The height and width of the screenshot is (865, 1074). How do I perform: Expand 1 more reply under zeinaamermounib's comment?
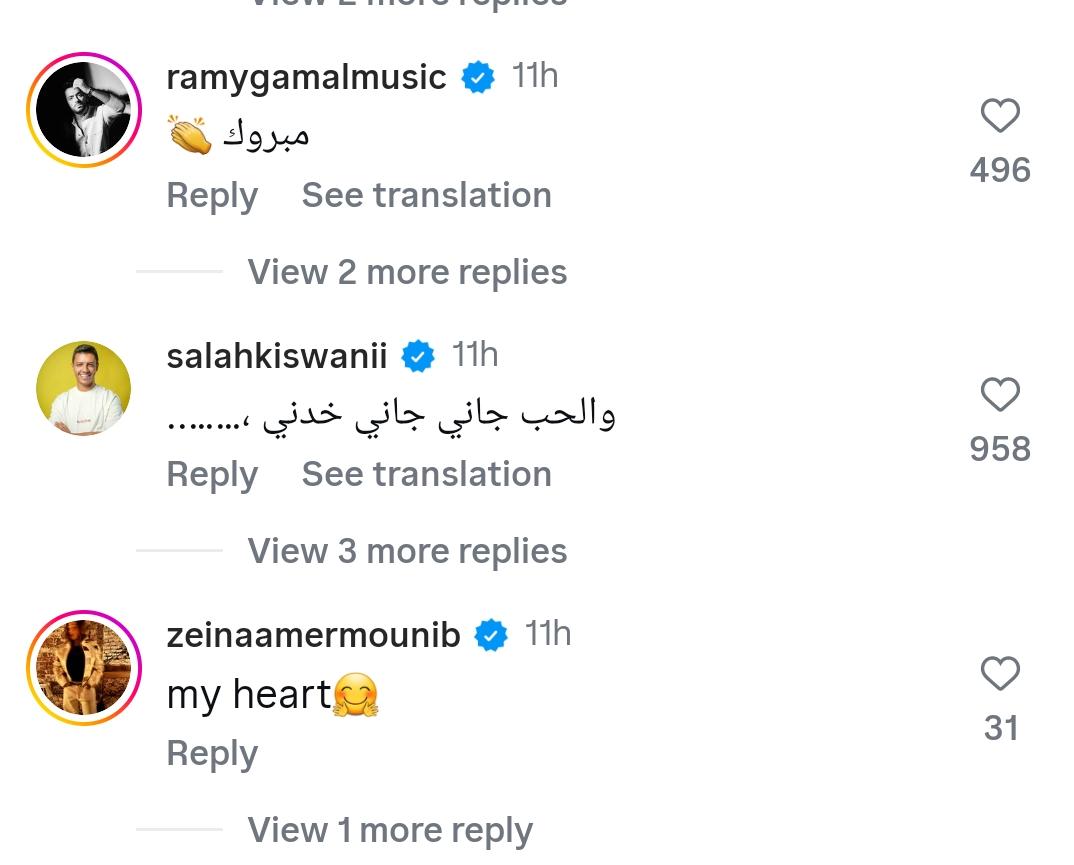390,829
